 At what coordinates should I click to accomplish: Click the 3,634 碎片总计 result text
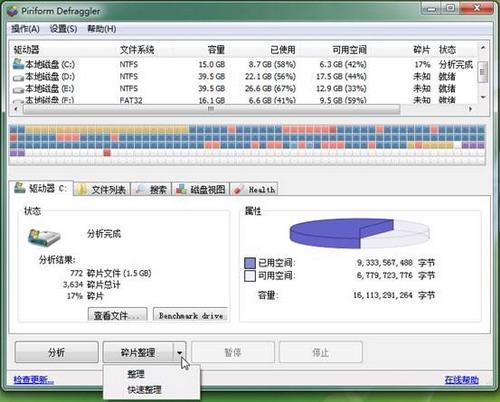(91, 285)
